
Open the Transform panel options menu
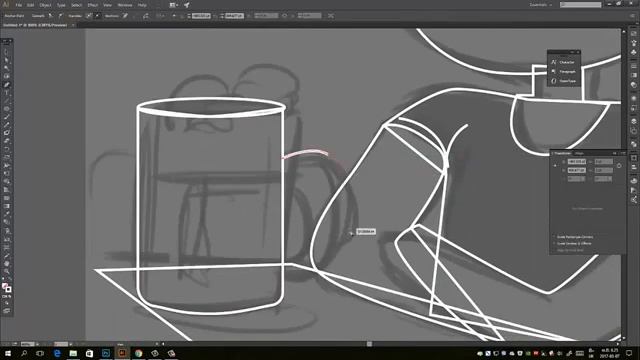click(x=623, y=153)
